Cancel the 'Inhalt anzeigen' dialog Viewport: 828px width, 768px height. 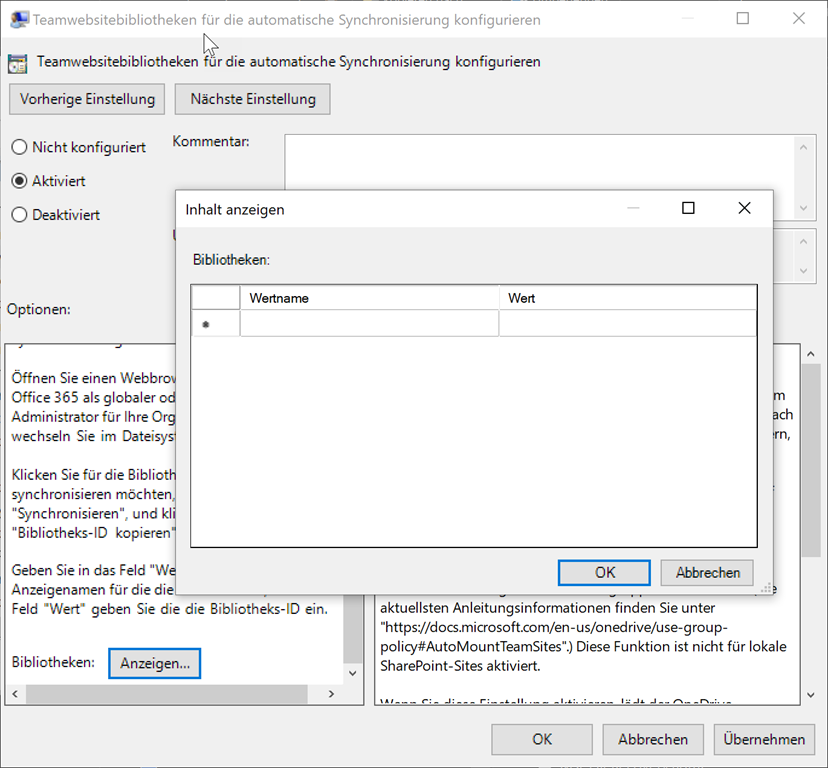click(x=708, y=572)
